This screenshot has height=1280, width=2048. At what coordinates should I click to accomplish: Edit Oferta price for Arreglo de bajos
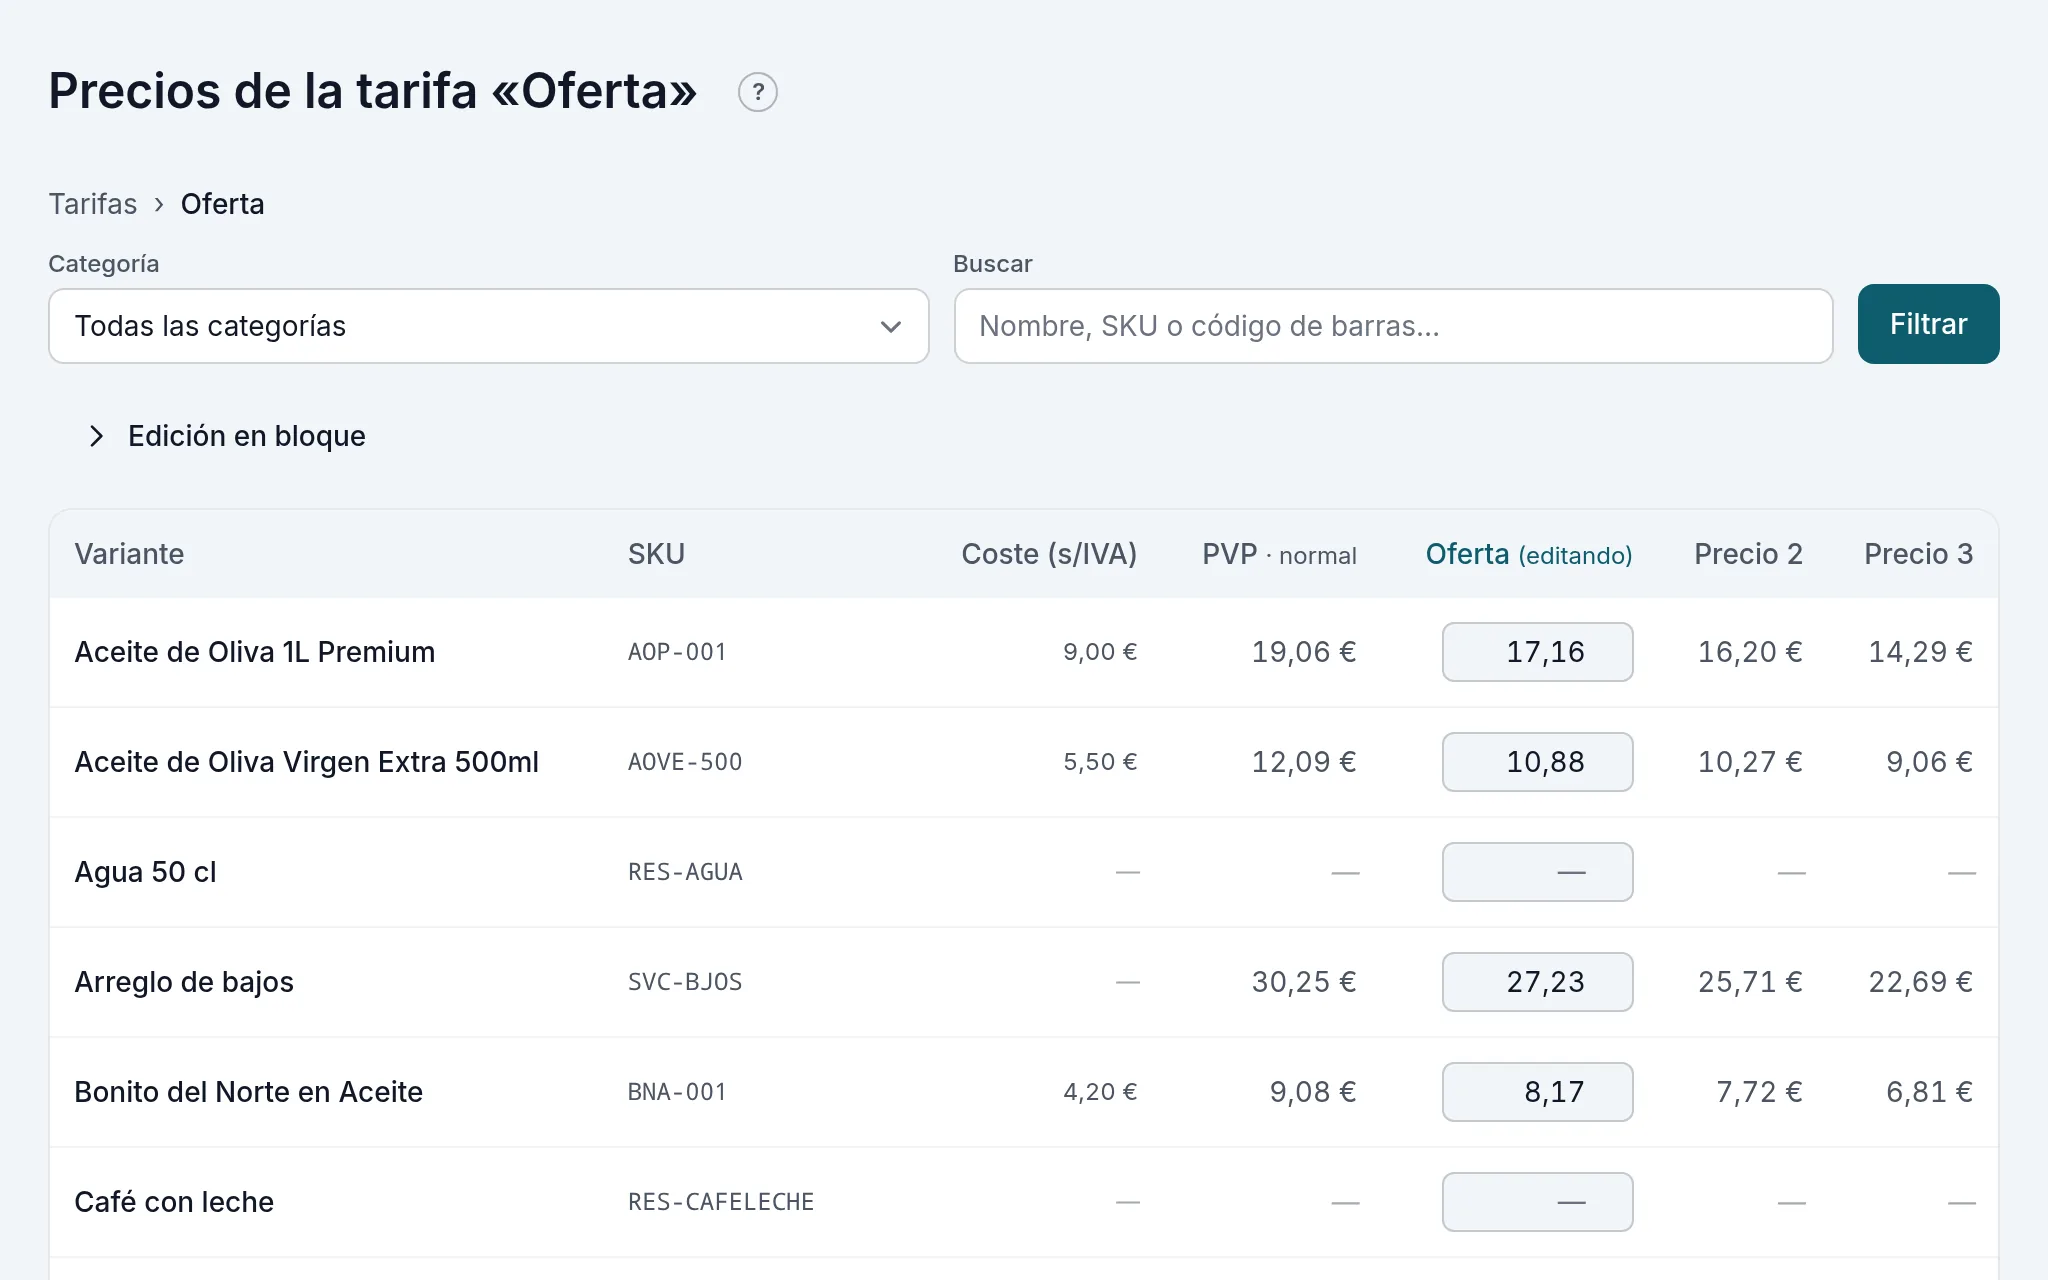(x=1537, y=982)
